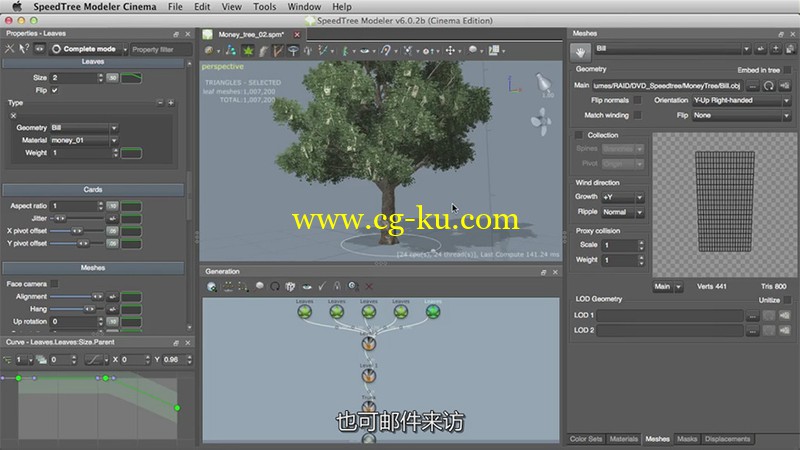Click the light bulb icon in viewport
The image size is (800, 450).
[x=543, y=82]
